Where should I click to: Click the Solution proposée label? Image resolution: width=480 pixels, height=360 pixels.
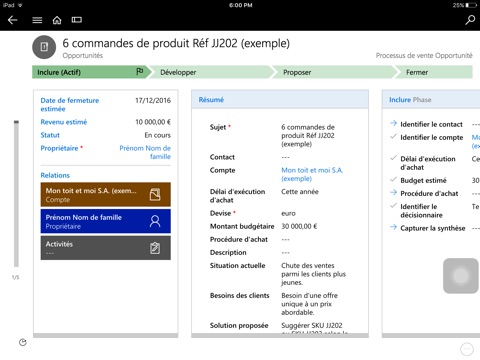pyautogui.click(x=239, y=325)
